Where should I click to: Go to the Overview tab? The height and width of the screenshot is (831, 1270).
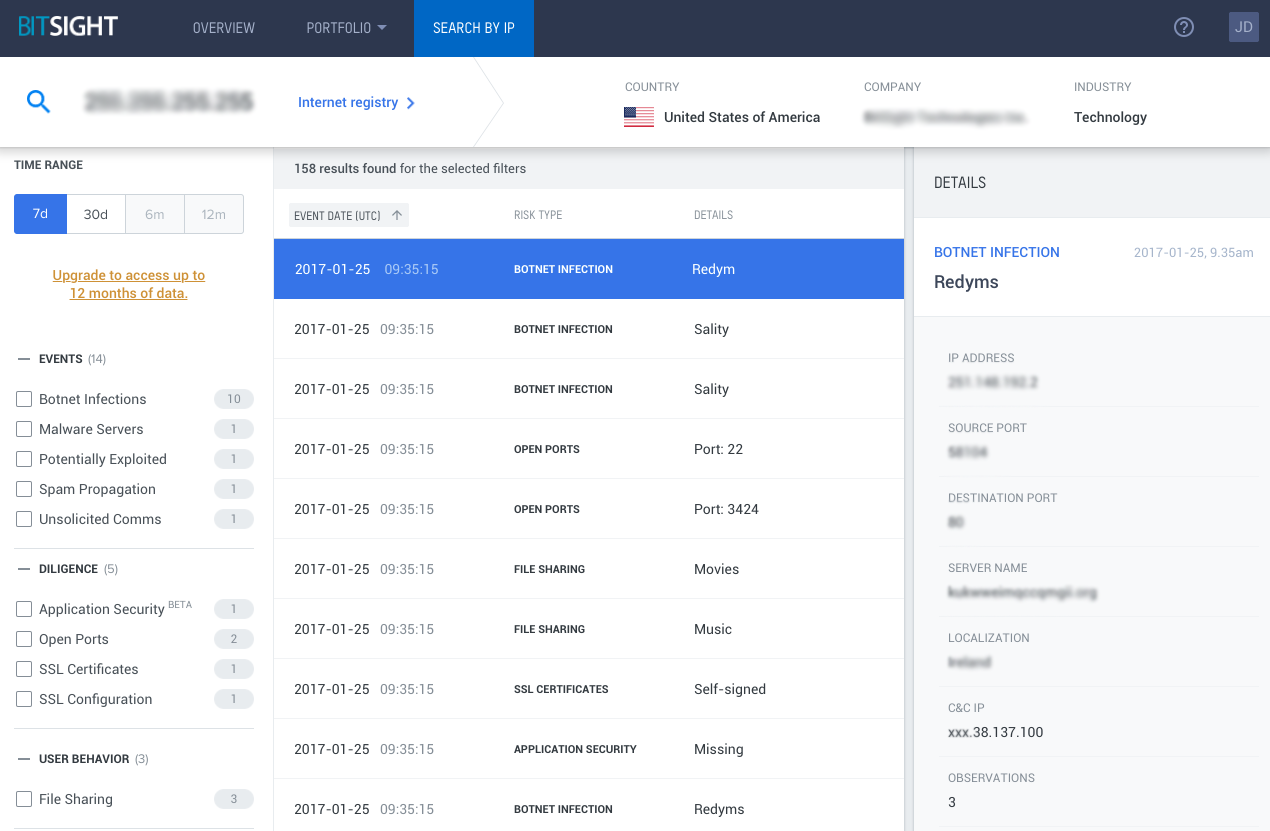coord(224,28)
